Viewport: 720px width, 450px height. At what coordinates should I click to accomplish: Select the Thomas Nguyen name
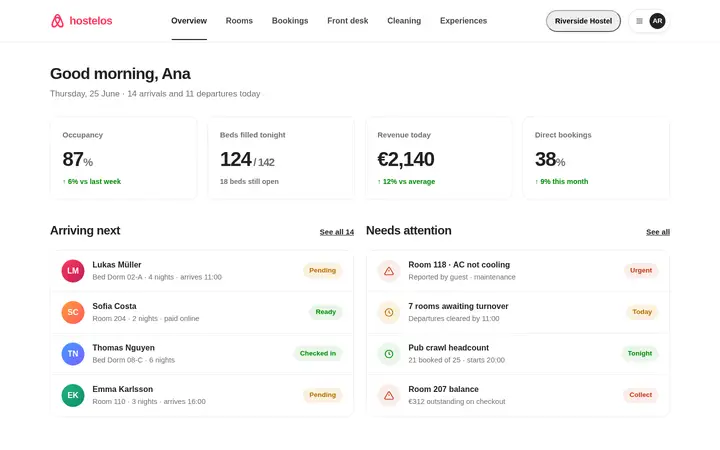(124, 348)
